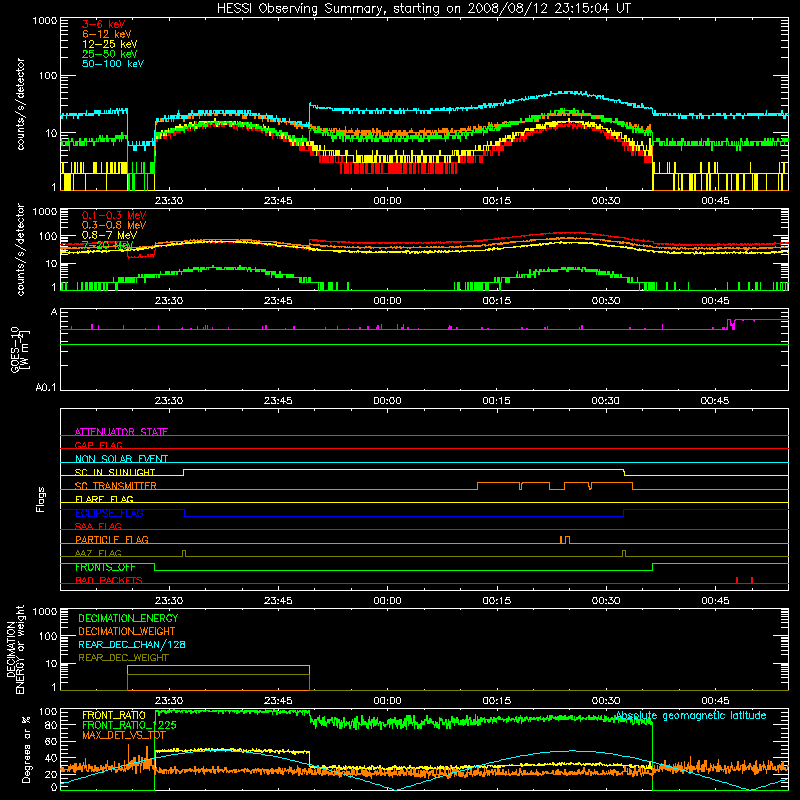Click the GAP_FLAG label

coord(98,445)
